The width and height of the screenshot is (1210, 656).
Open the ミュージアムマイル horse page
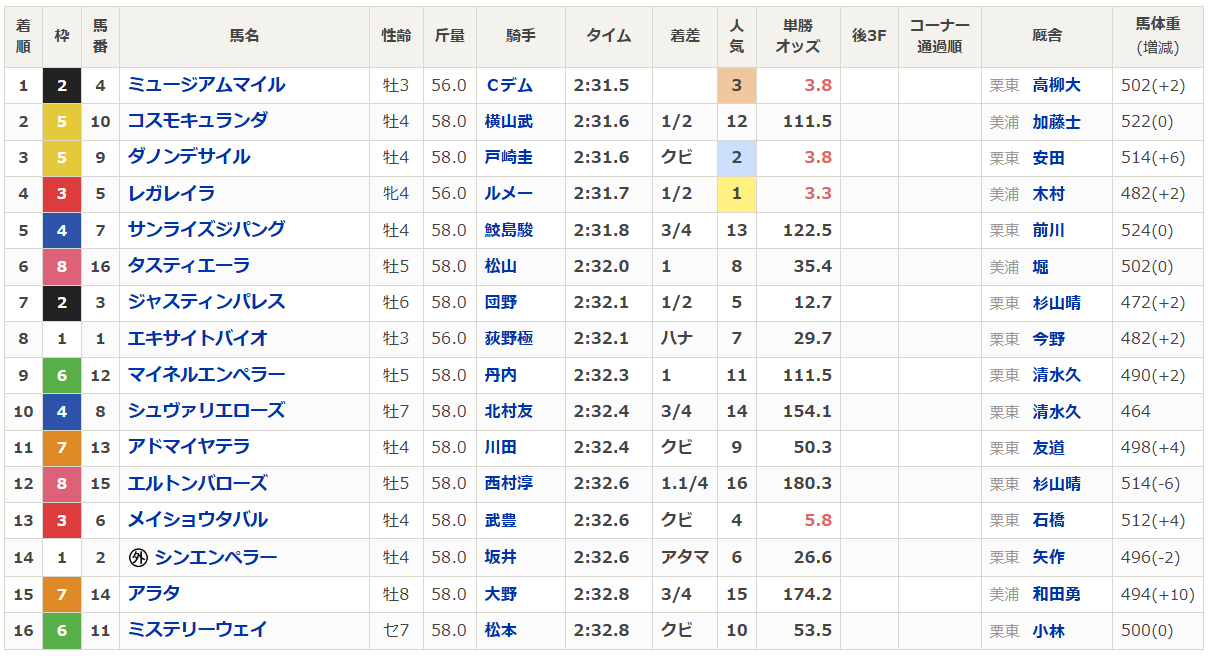coord(206,85)
